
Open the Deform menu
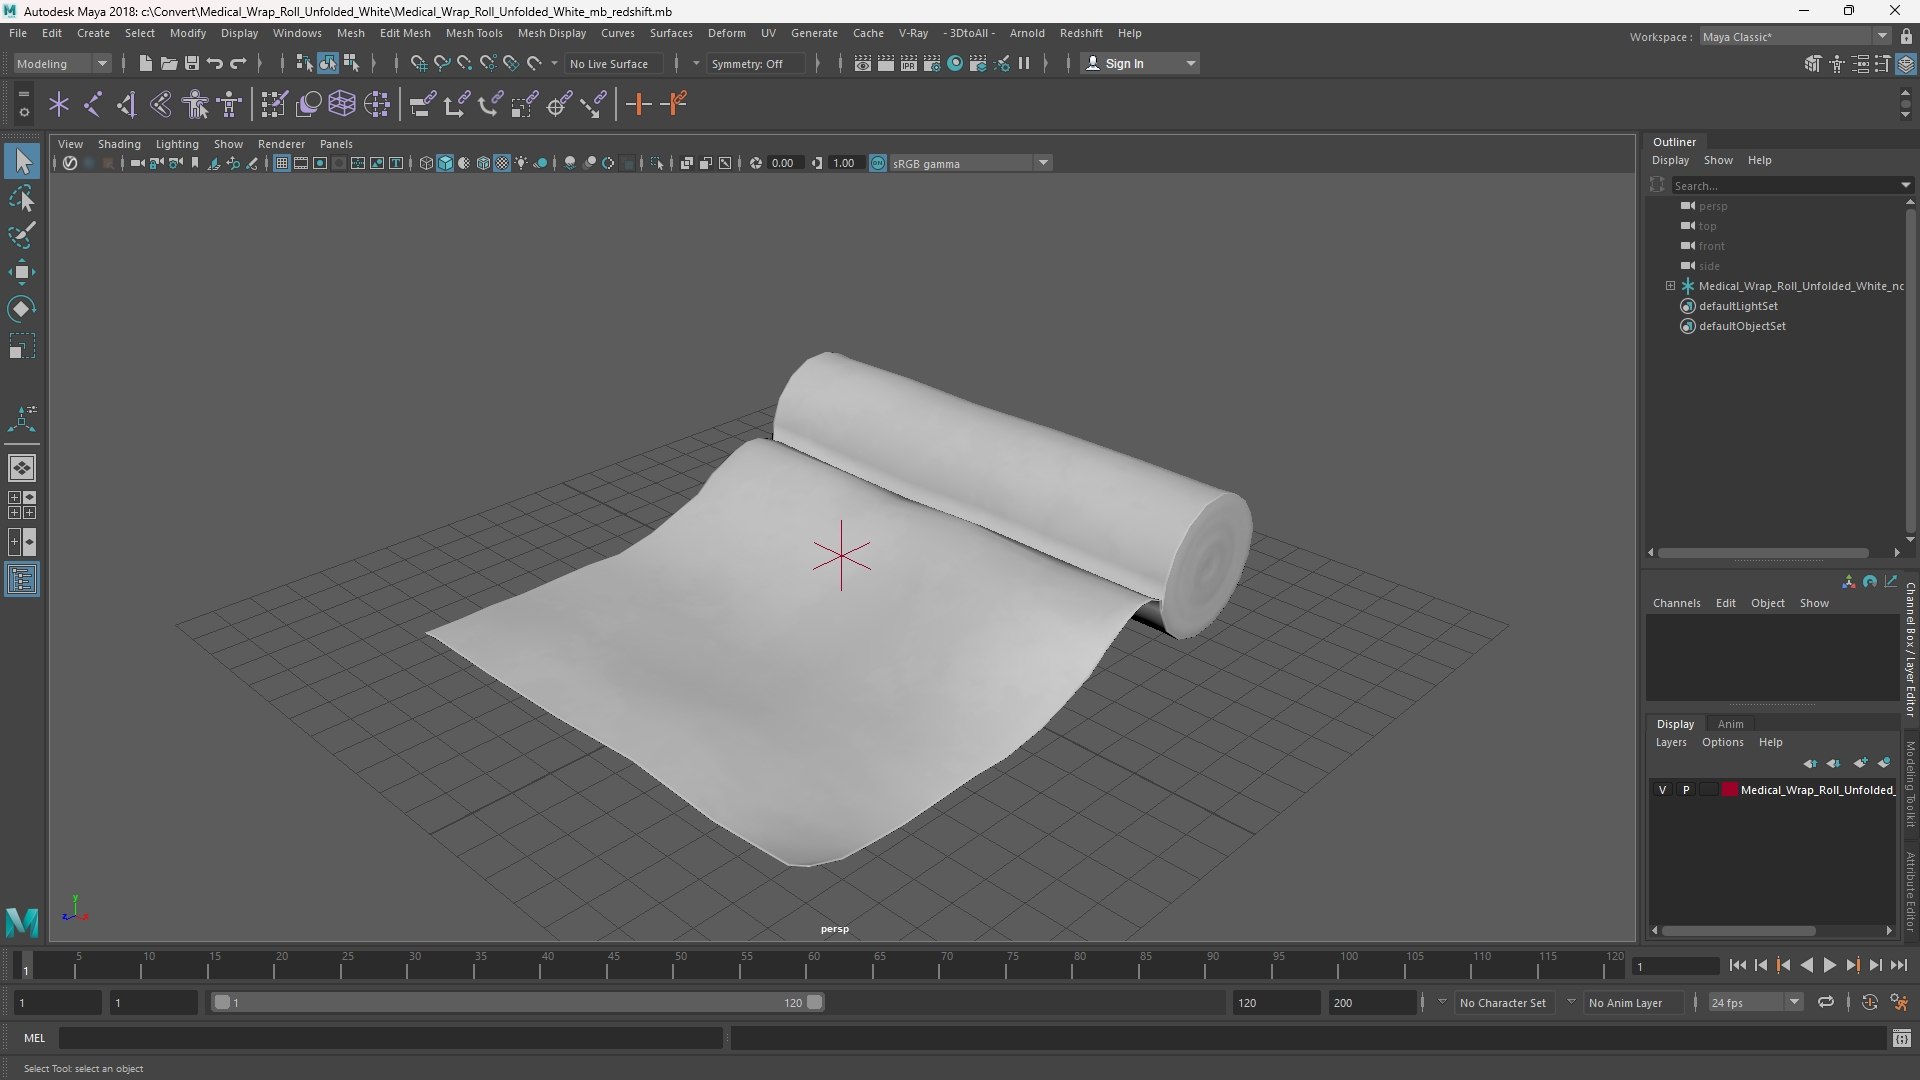point(727,33)
